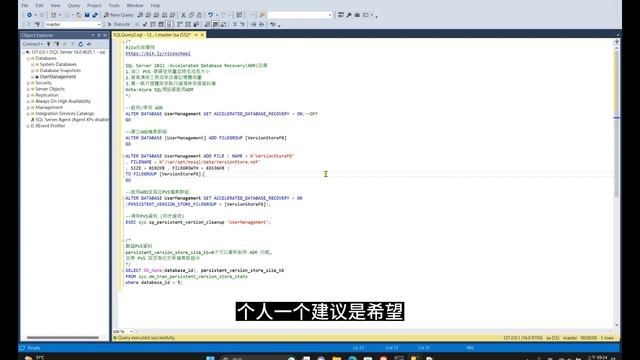Collapse the Databases tree node

click(28, 58)
